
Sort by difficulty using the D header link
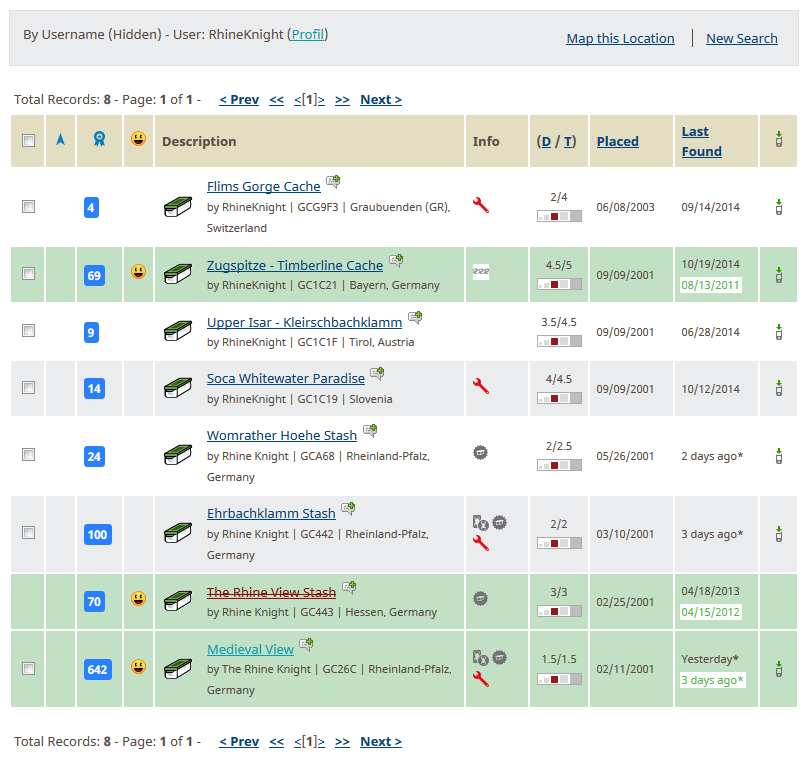[547, 142]
